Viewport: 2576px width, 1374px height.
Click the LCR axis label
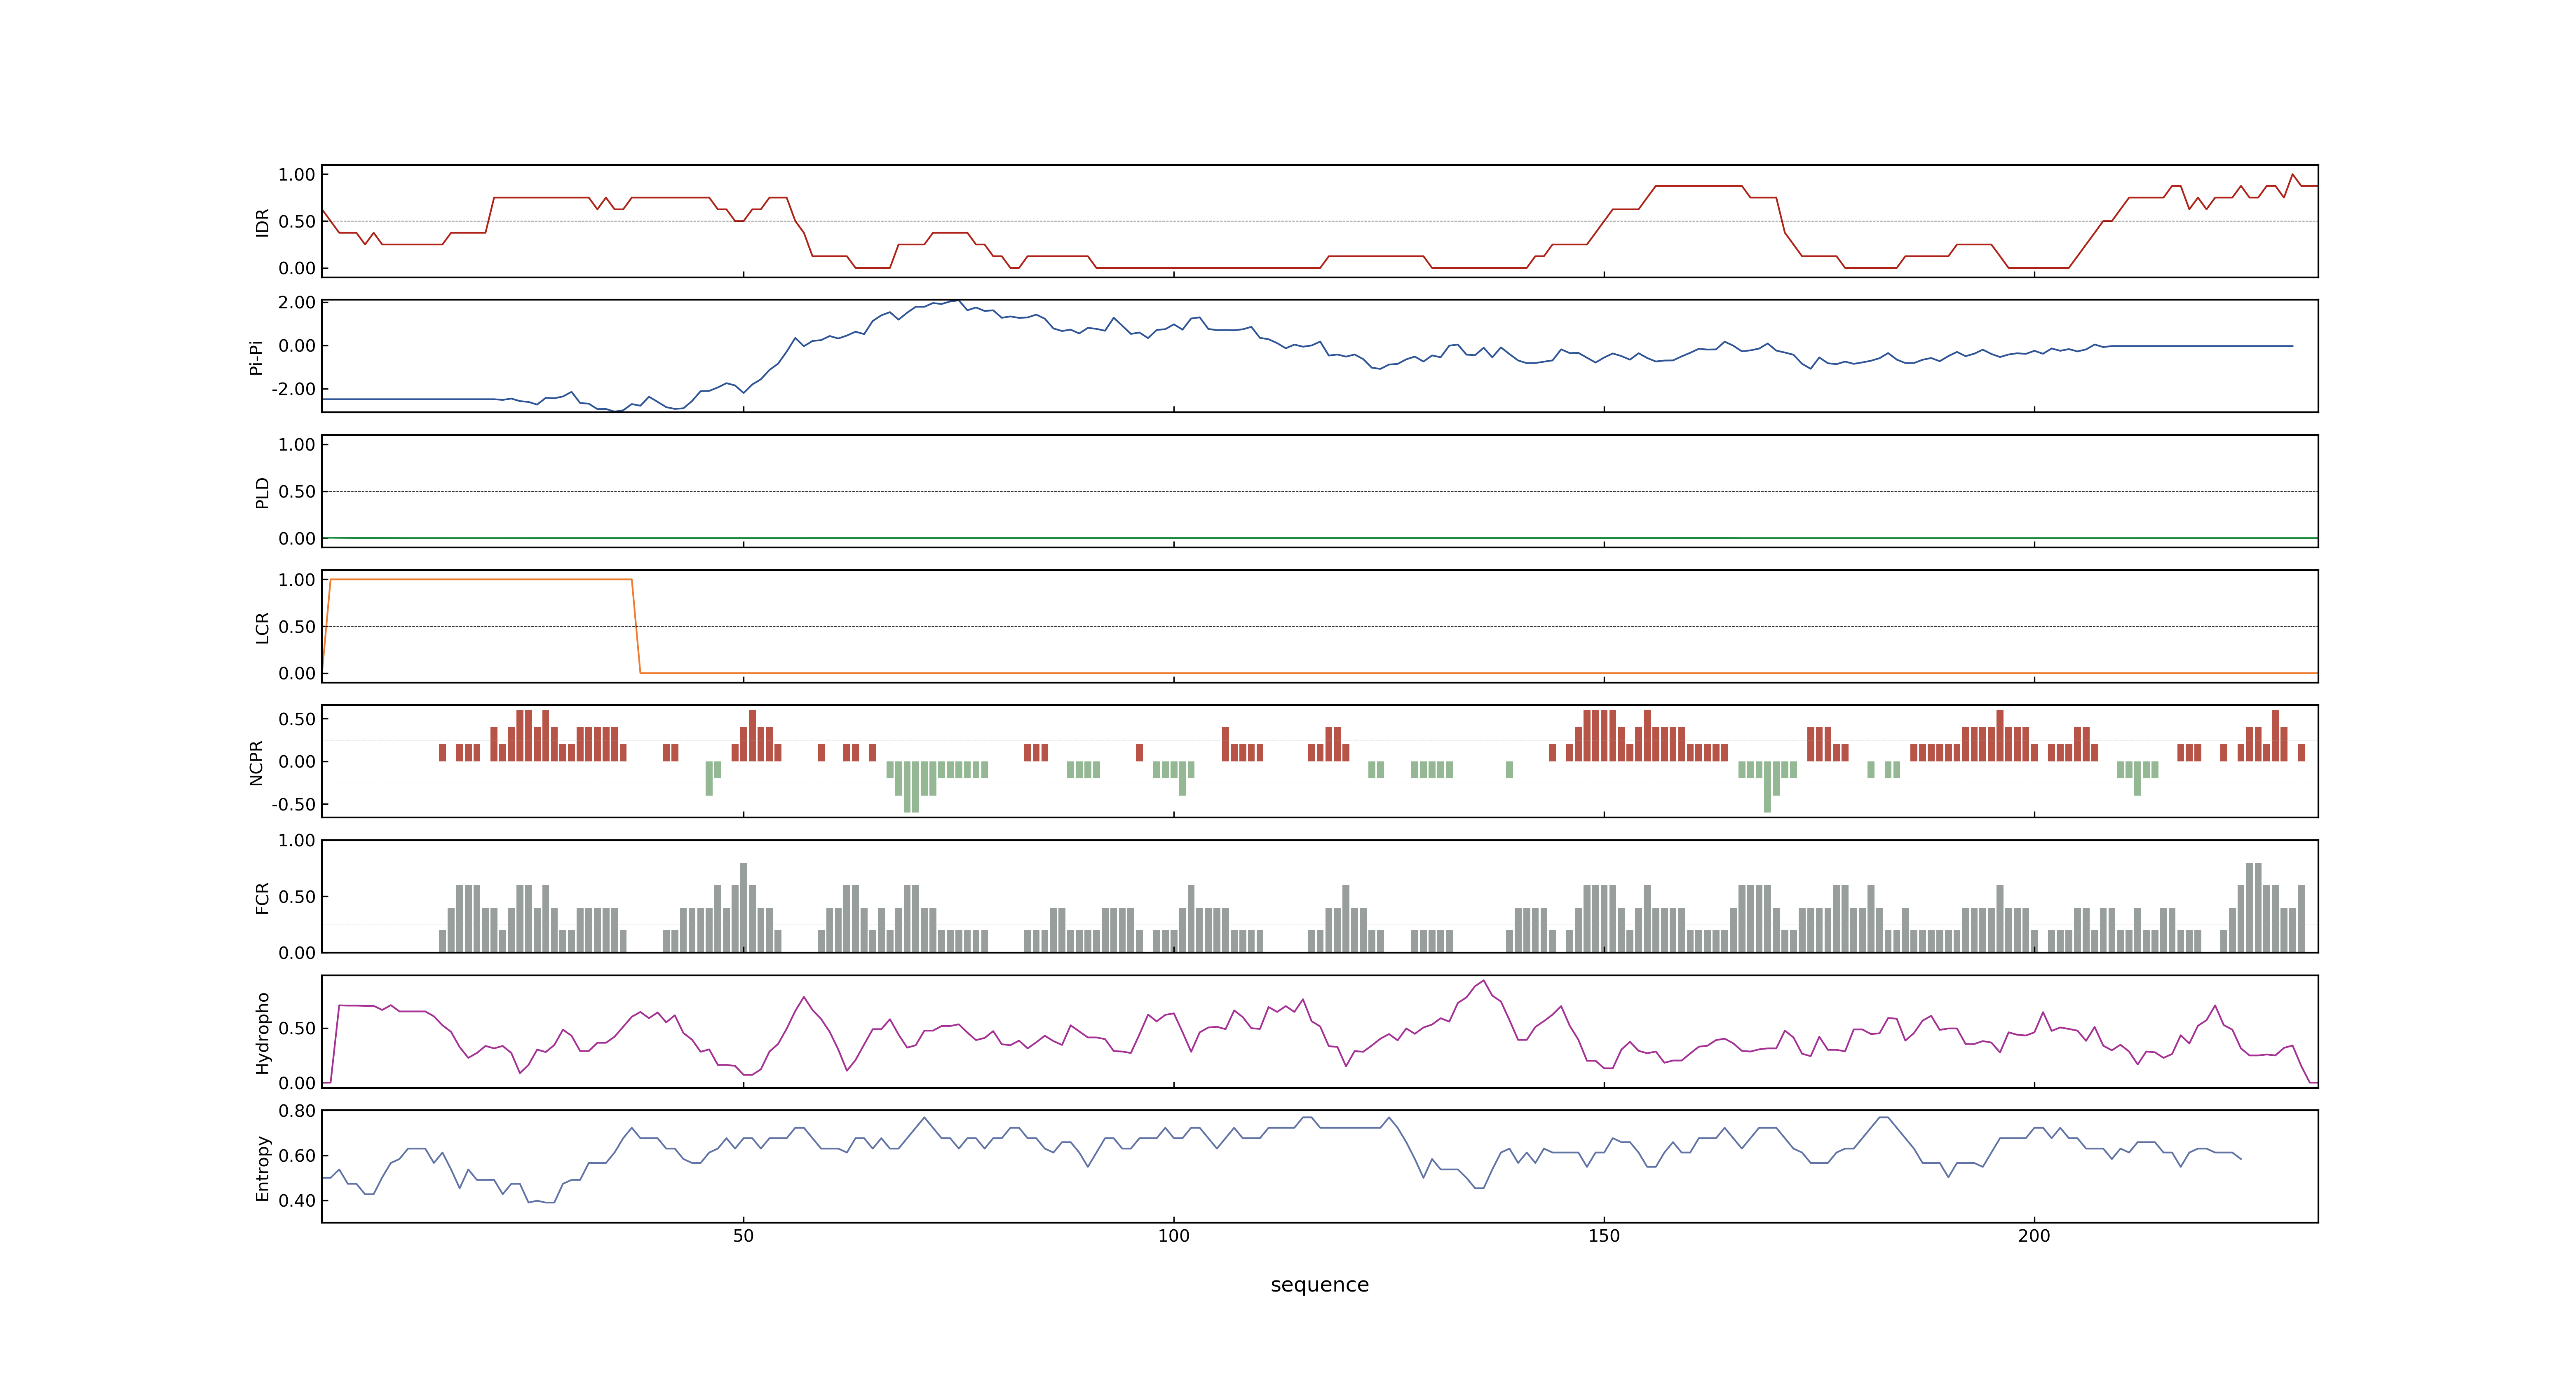coord(262,628)
